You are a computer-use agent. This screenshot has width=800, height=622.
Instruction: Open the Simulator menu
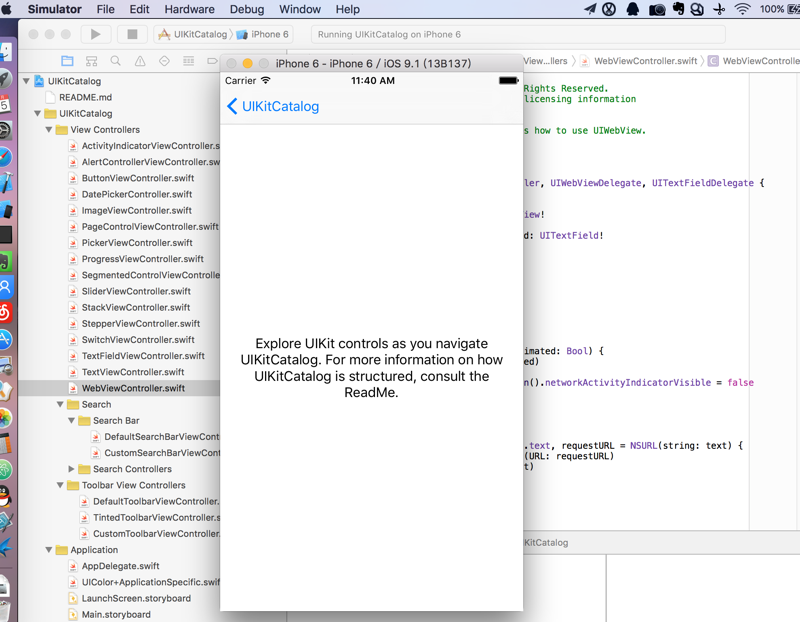54,9
